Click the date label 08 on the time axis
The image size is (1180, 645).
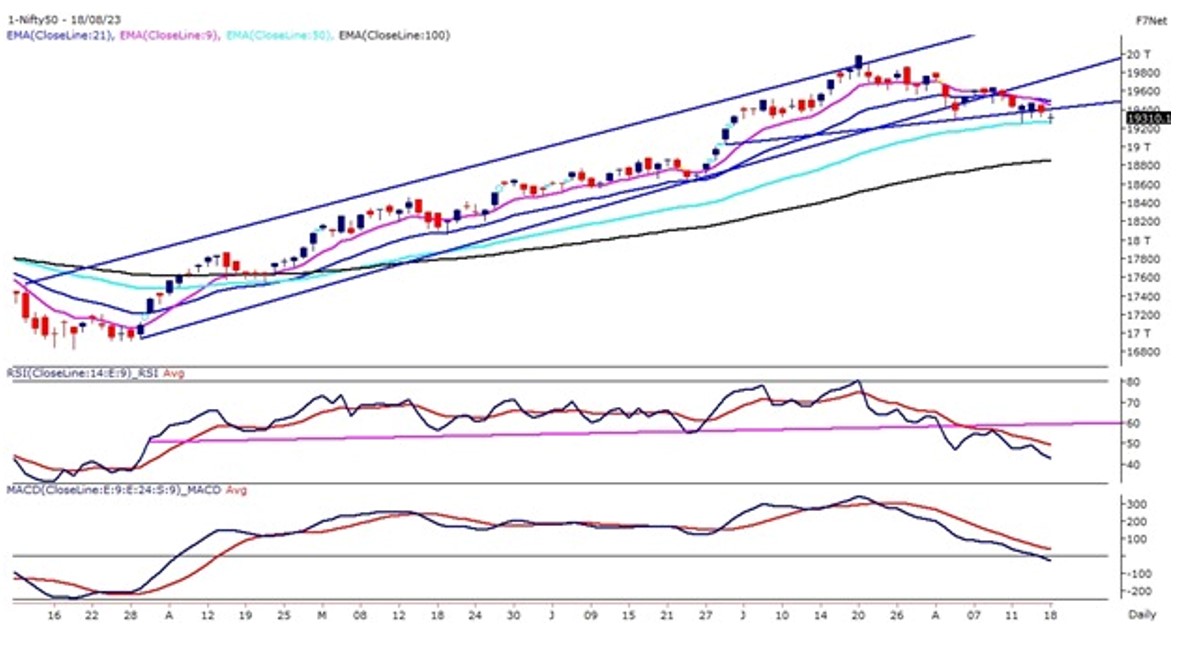pyautogui.click(x=360, y=615)
